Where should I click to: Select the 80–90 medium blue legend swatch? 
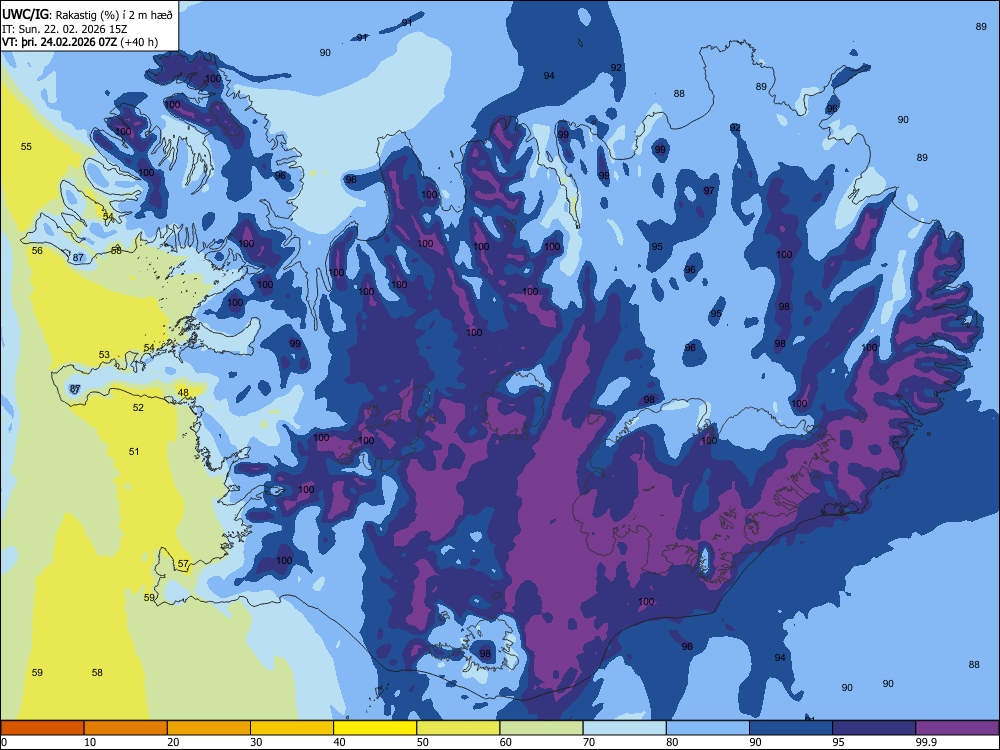[708, 728]
